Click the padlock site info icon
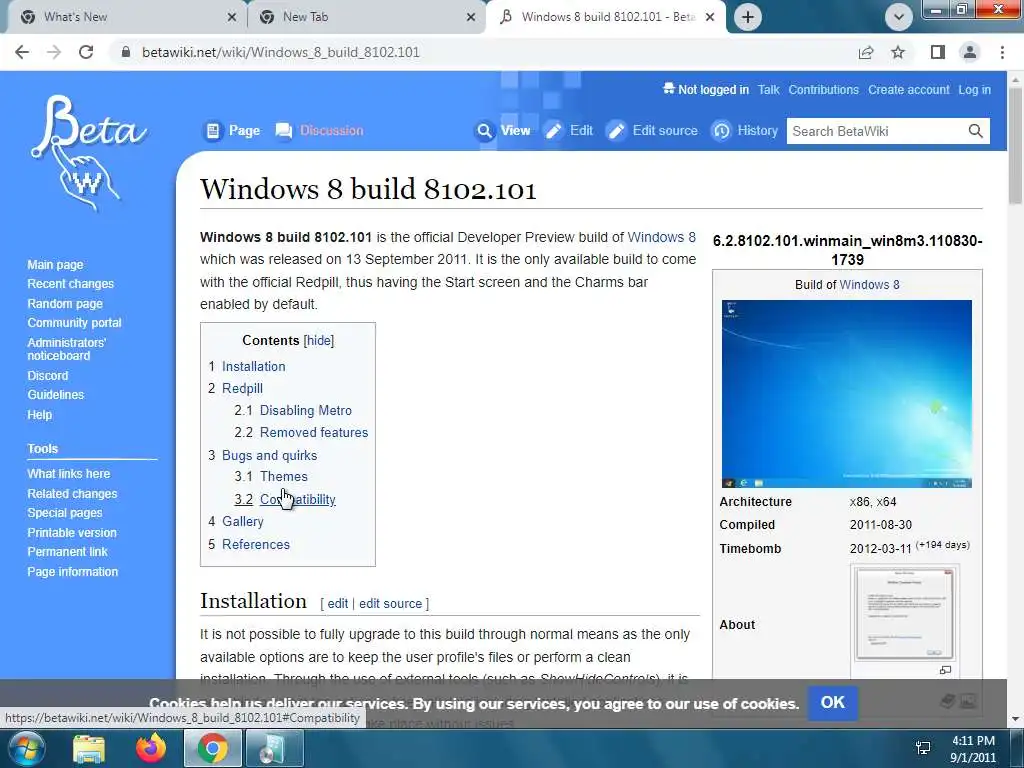 126,52
